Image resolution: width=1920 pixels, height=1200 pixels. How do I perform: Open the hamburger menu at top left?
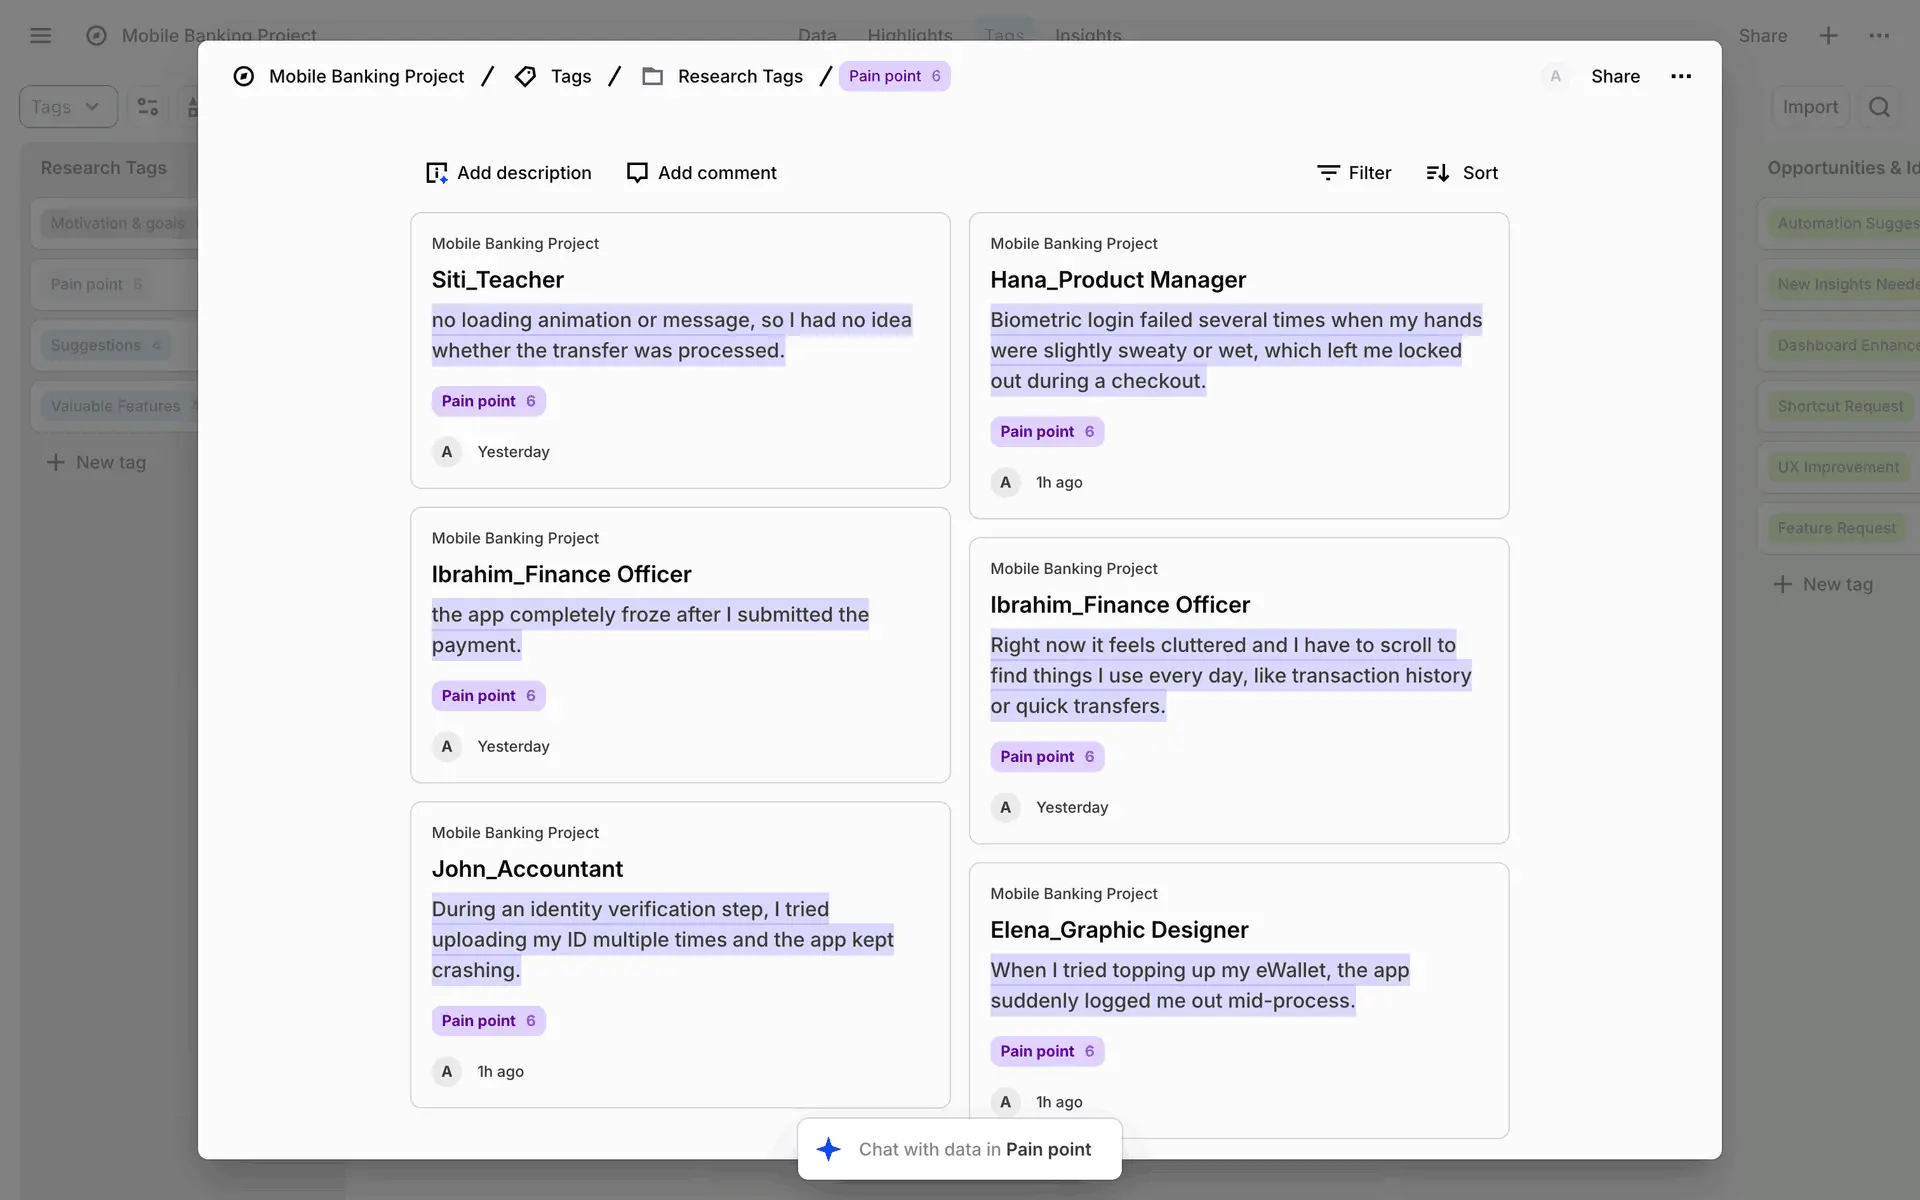tap(41, 36)
